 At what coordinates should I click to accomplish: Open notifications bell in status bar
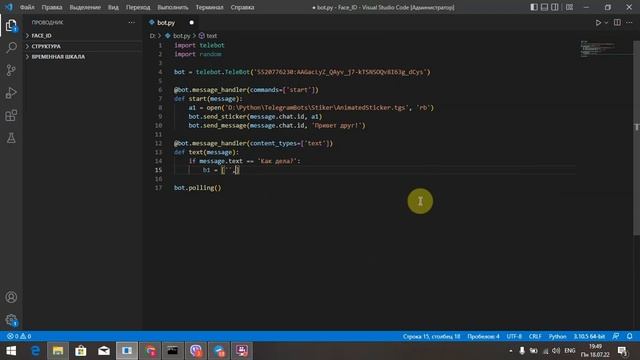point(629,336)
